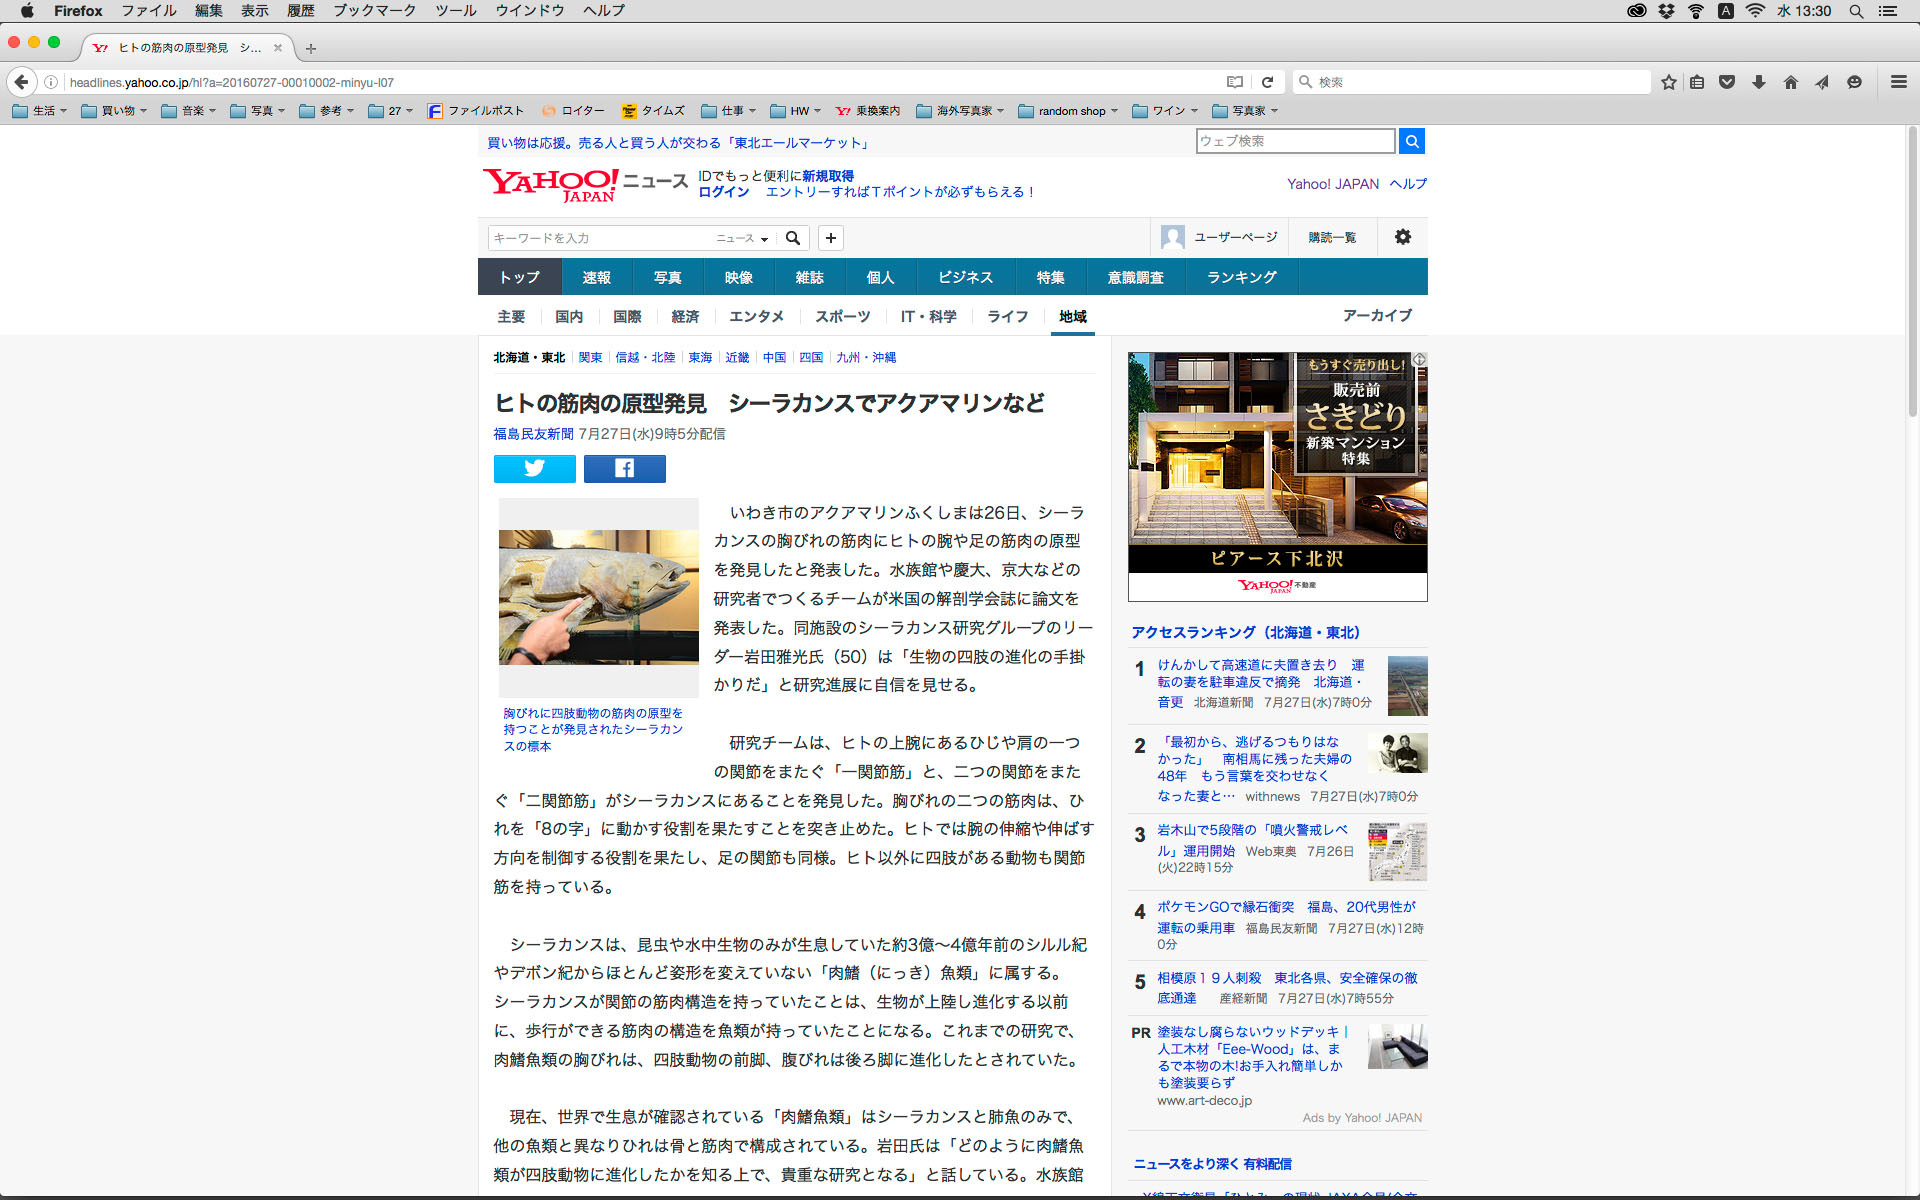The height and width of the screenshot is (1200, 1920).
Task: Select the スポーツ news category
Action: (x=842, y=316)
